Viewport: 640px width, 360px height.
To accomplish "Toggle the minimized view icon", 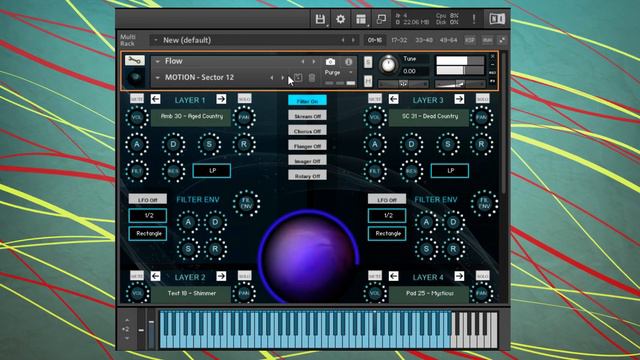I will tap(381, 19).
